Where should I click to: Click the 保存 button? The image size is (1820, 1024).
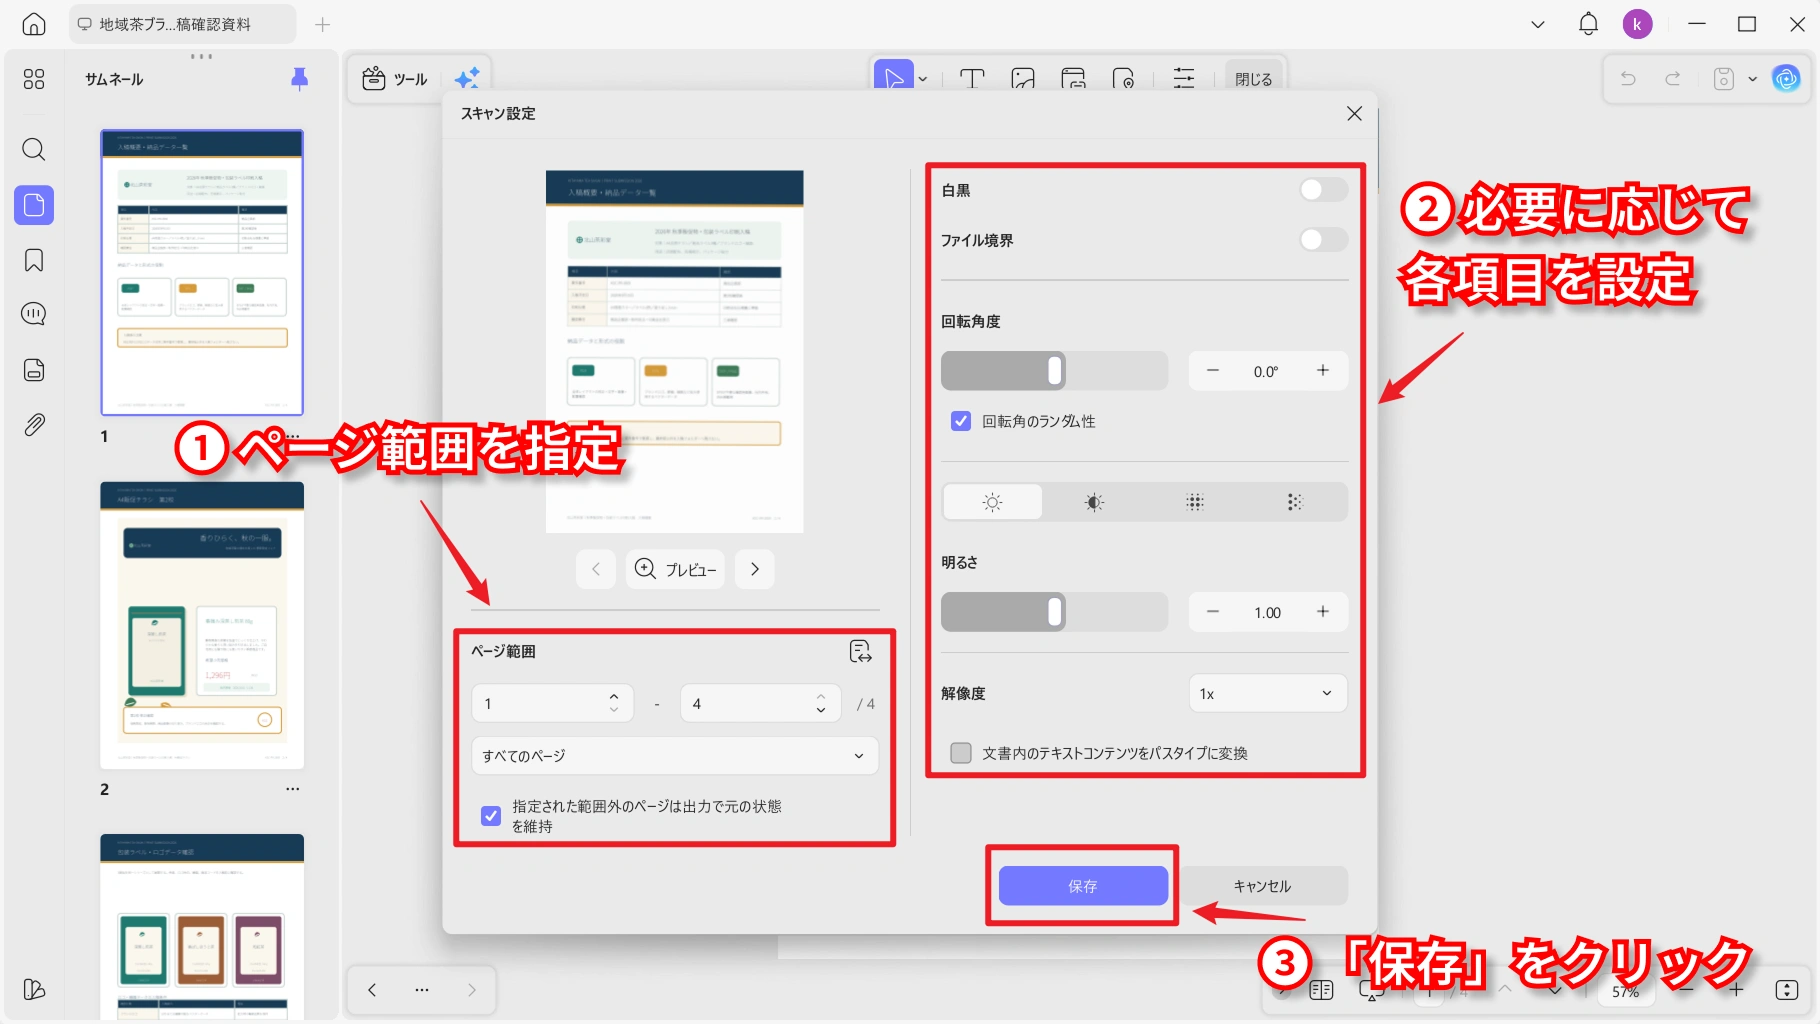pos(1083,886)
